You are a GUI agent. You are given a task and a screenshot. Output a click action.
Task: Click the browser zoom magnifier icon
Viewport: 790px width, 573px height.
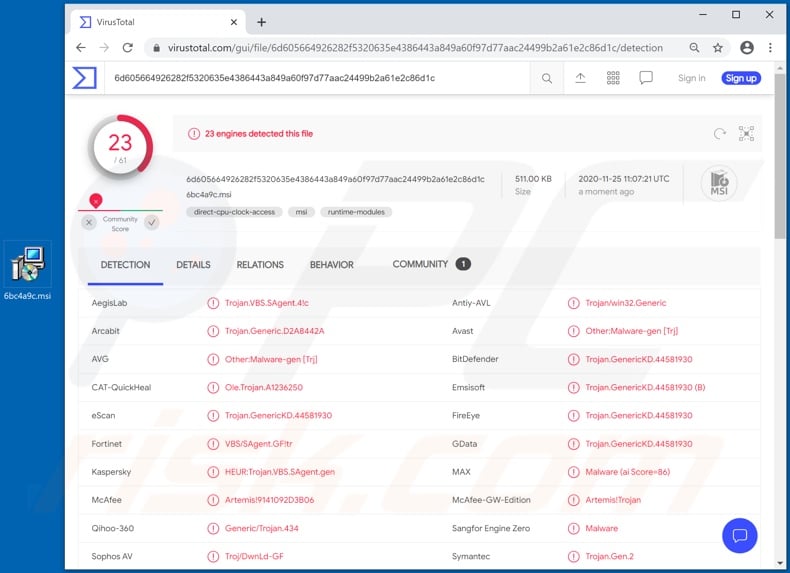pyautogui.click(x=694, y=47)
